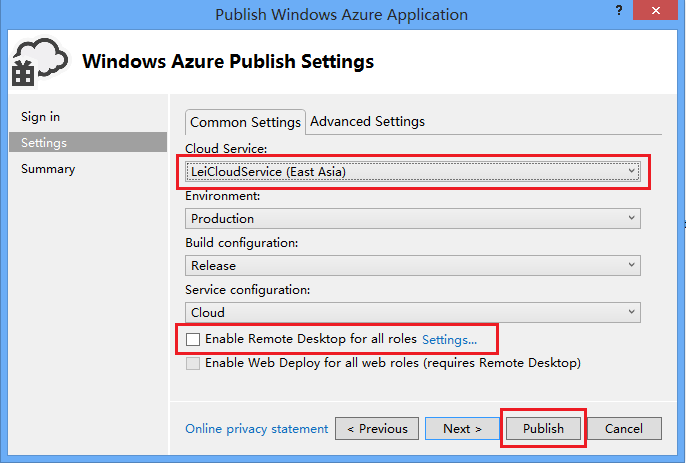Click the Previous button

377,428
